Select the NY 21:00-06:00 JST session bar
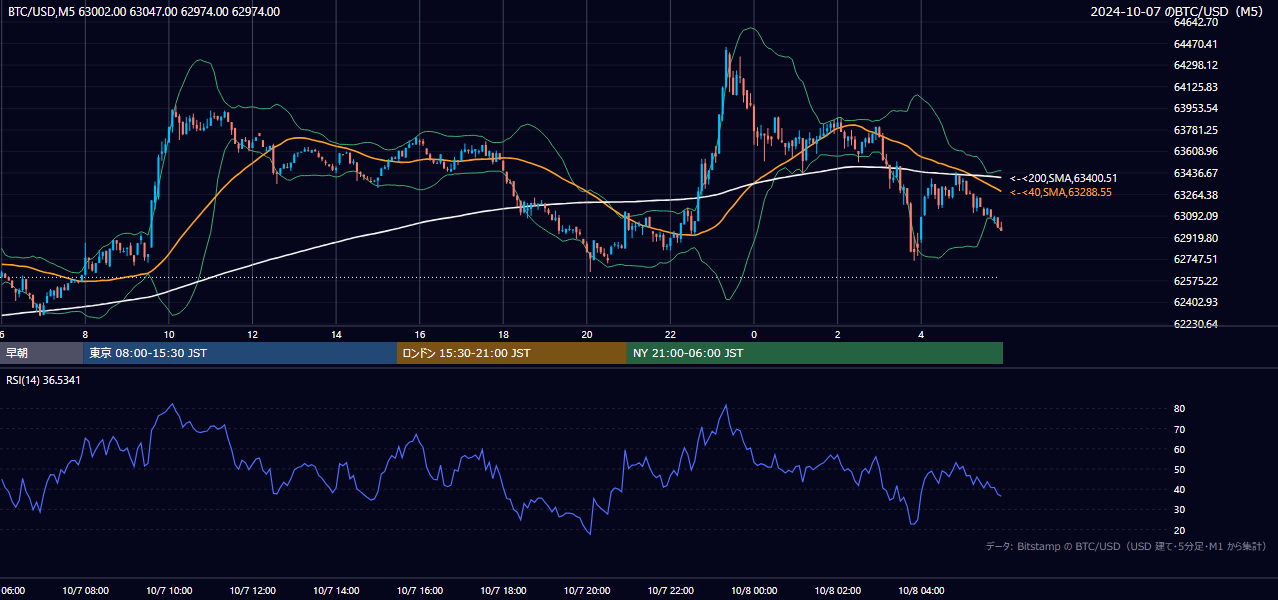Viewport: 1278px width, 600px height. coord(815,353)
